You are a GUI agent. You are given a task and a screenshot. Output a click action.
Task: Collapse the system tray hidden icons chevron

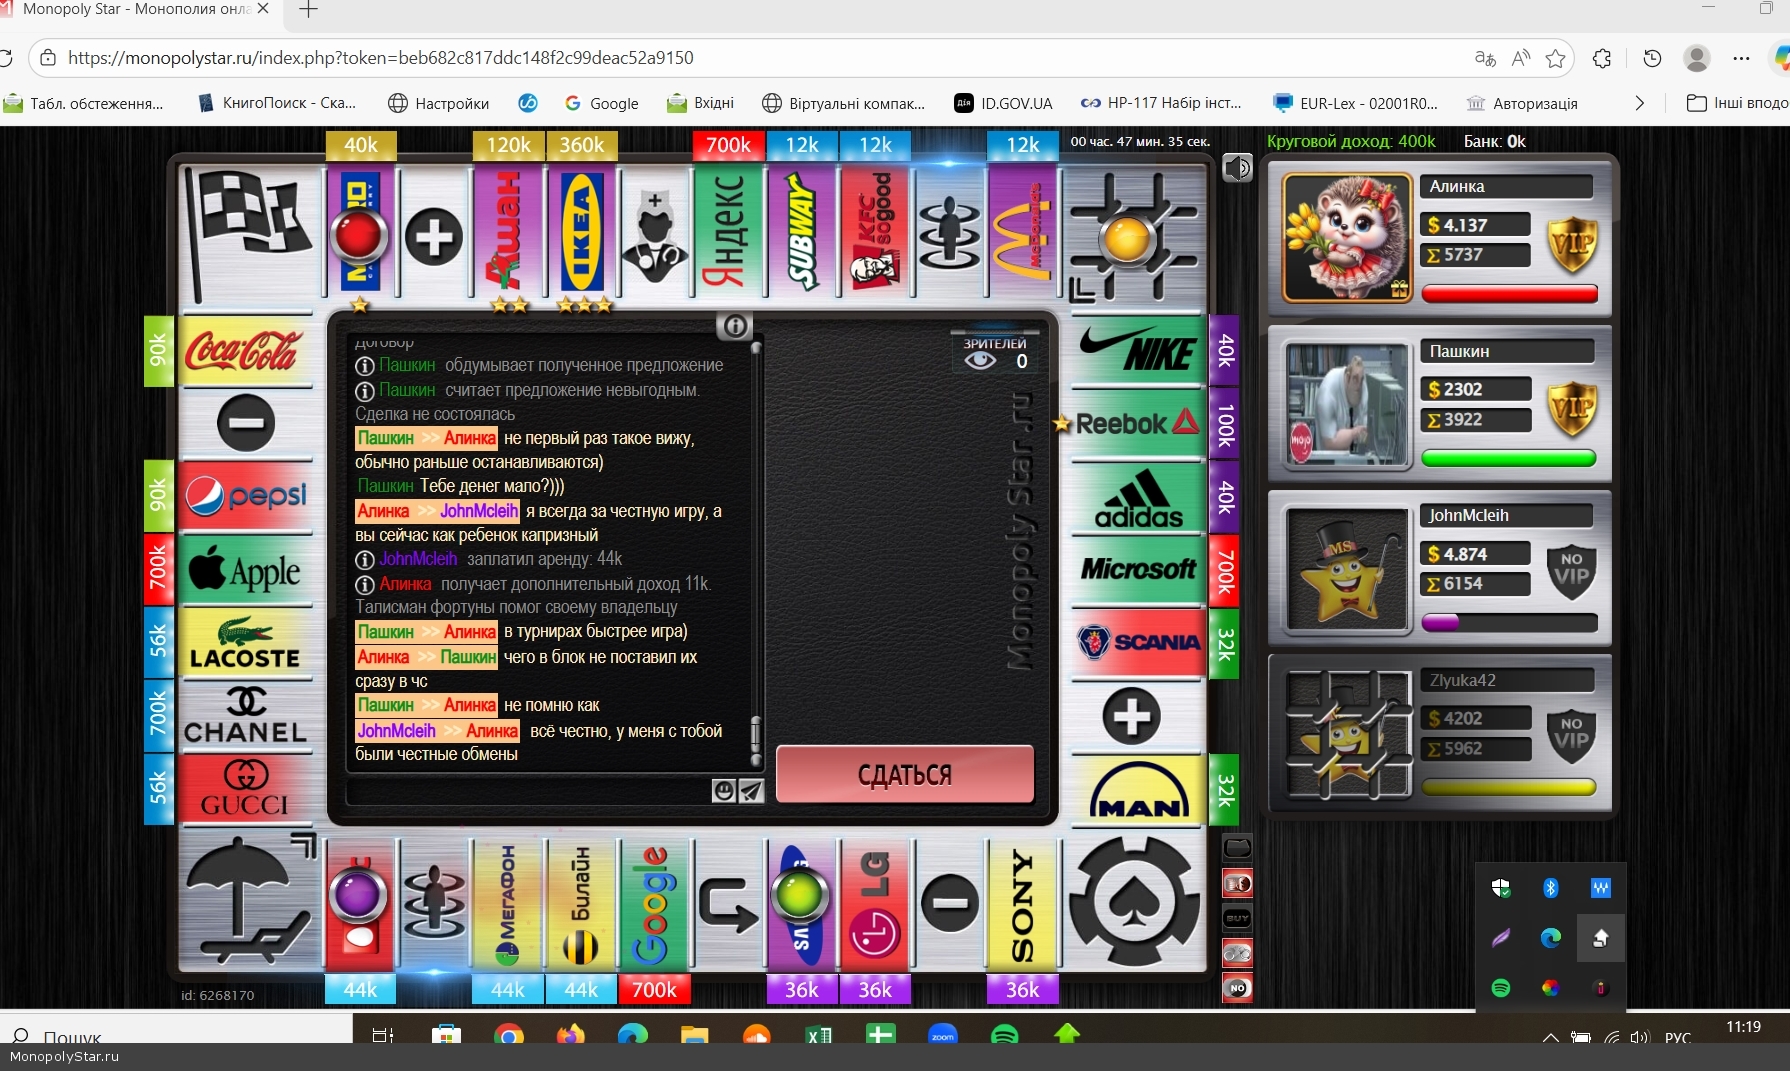(1550, 1038)
